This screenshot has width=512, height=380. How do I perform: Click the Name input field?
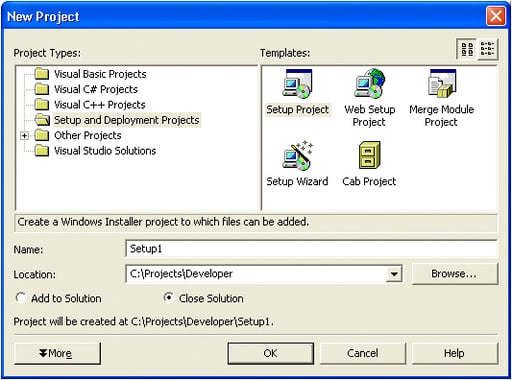click(311, 249)
